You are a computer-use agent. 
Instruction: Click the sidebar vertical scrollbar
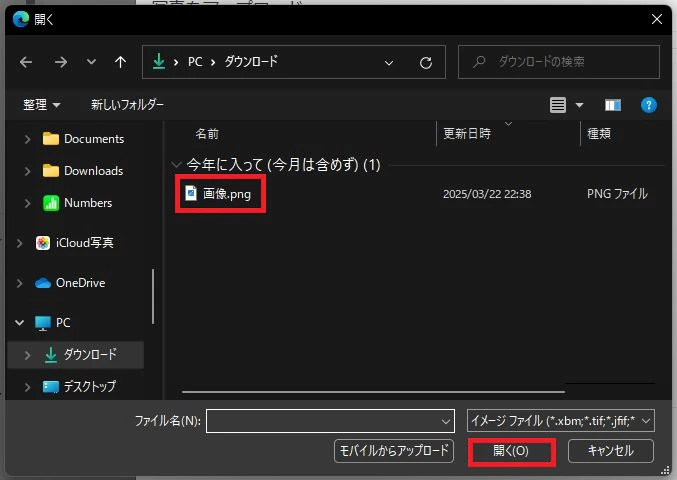coord(153,296)
